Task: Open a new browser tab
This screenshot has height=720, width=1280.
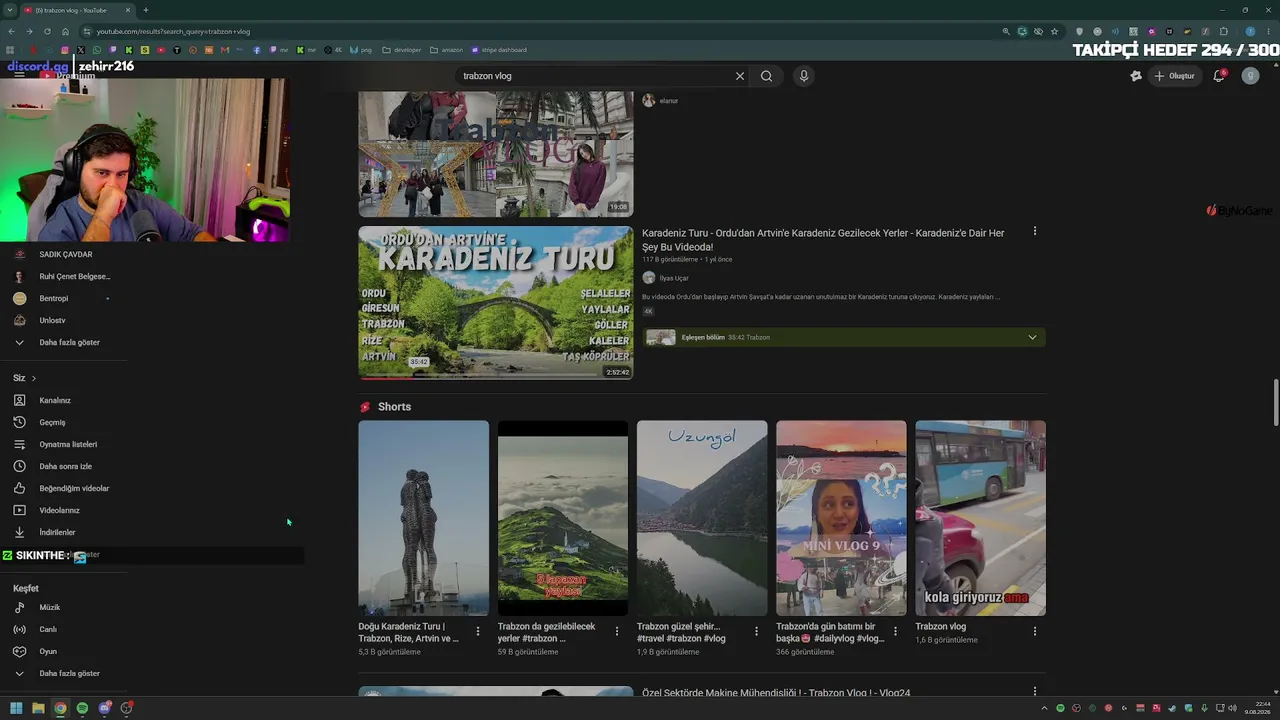Action: [x=146, y=10]
